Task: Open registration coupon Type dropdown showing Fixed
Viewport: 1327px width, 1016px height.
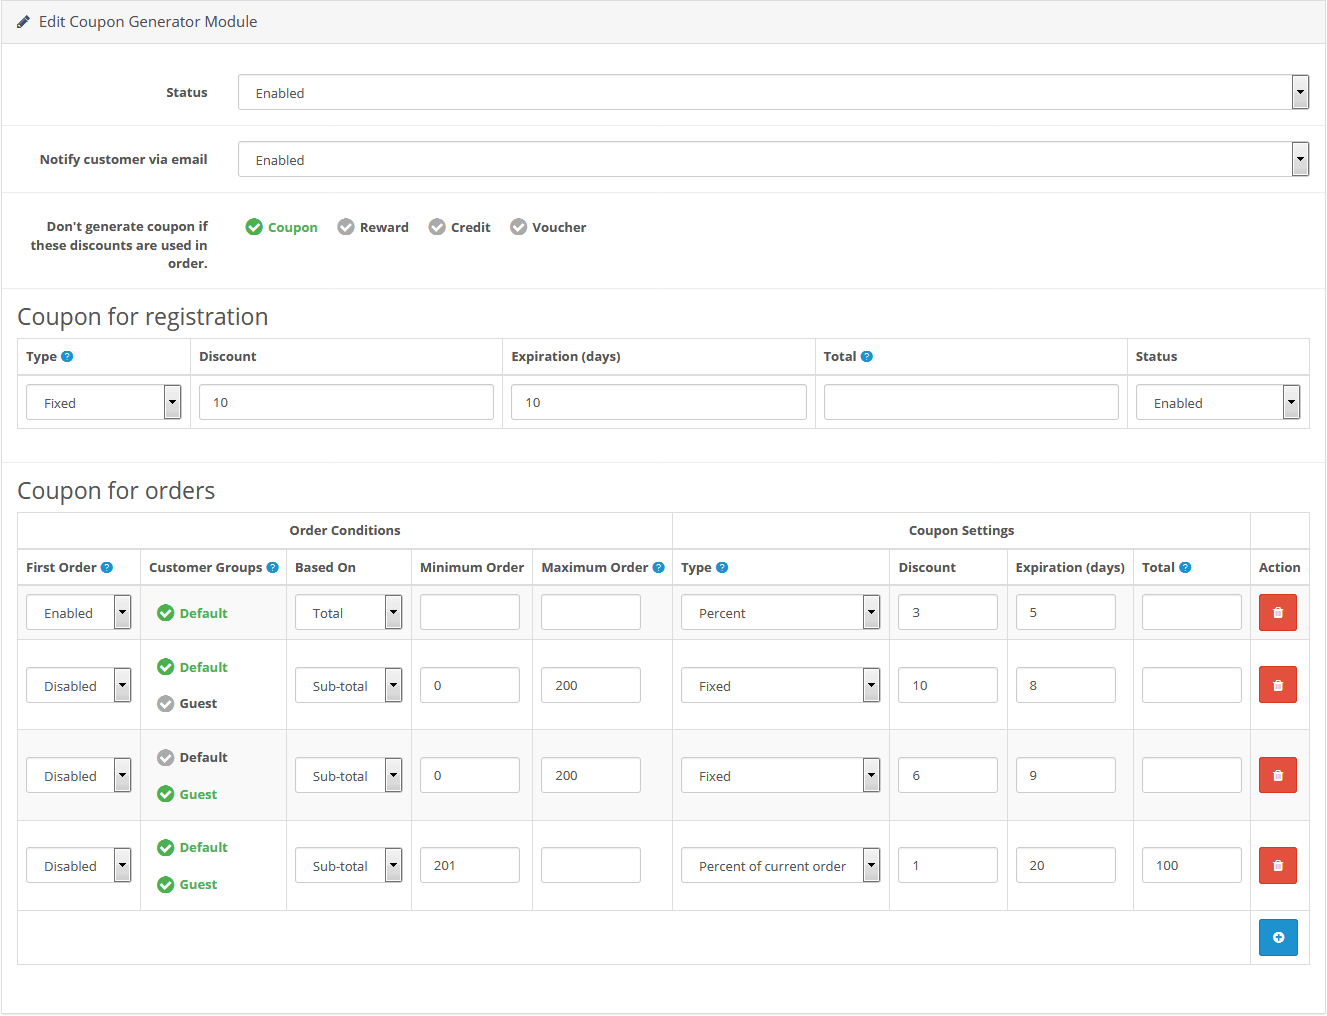Action: coord(103,402)
